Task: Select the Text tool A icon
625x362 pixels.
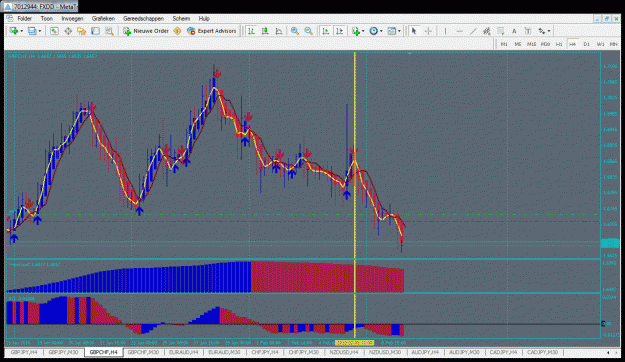Action: point(514,31)
